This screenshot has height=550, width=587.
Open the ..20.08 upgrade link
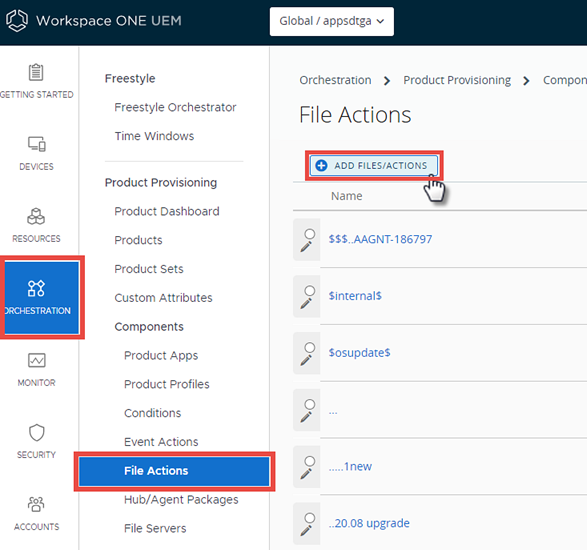[369, 523]
